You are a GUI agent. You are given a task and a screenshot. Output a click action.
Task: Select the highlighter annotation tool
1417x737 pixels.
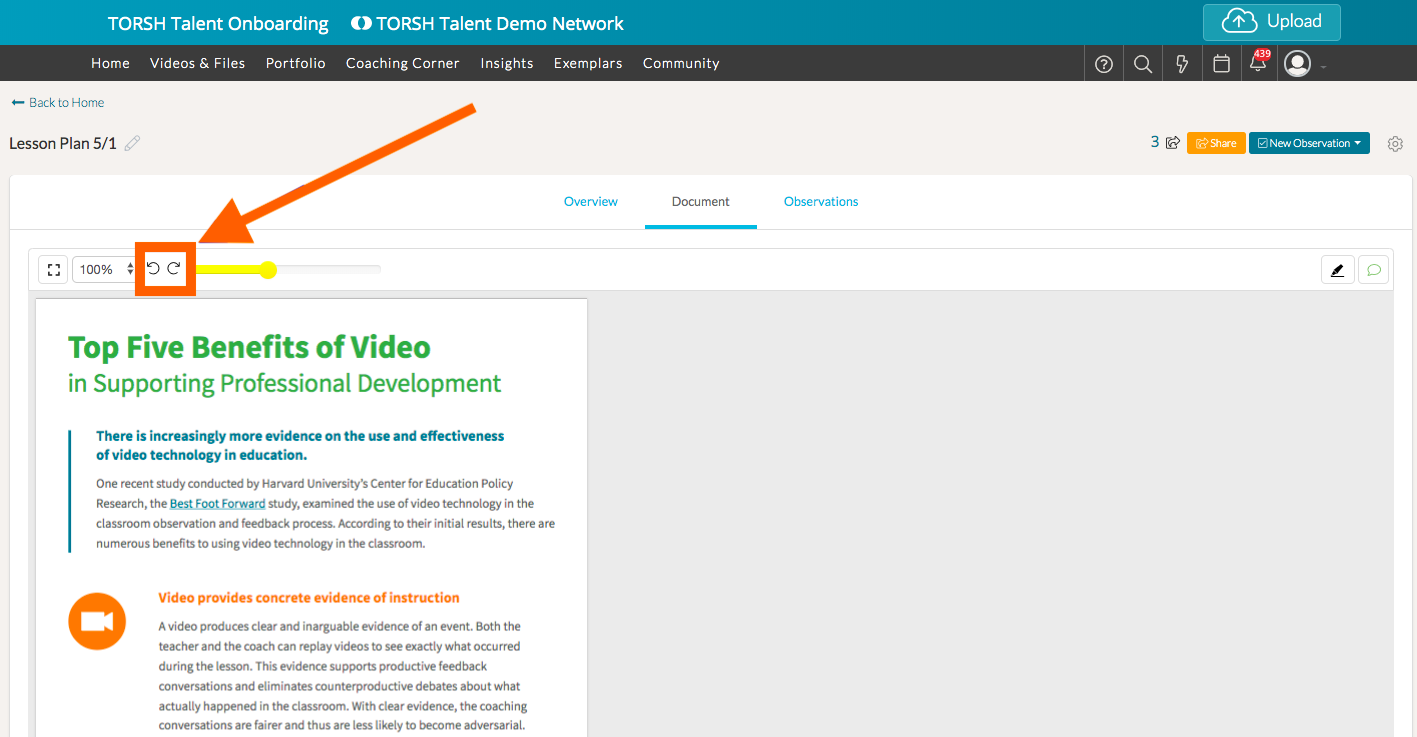click(x=1337, y=270)
